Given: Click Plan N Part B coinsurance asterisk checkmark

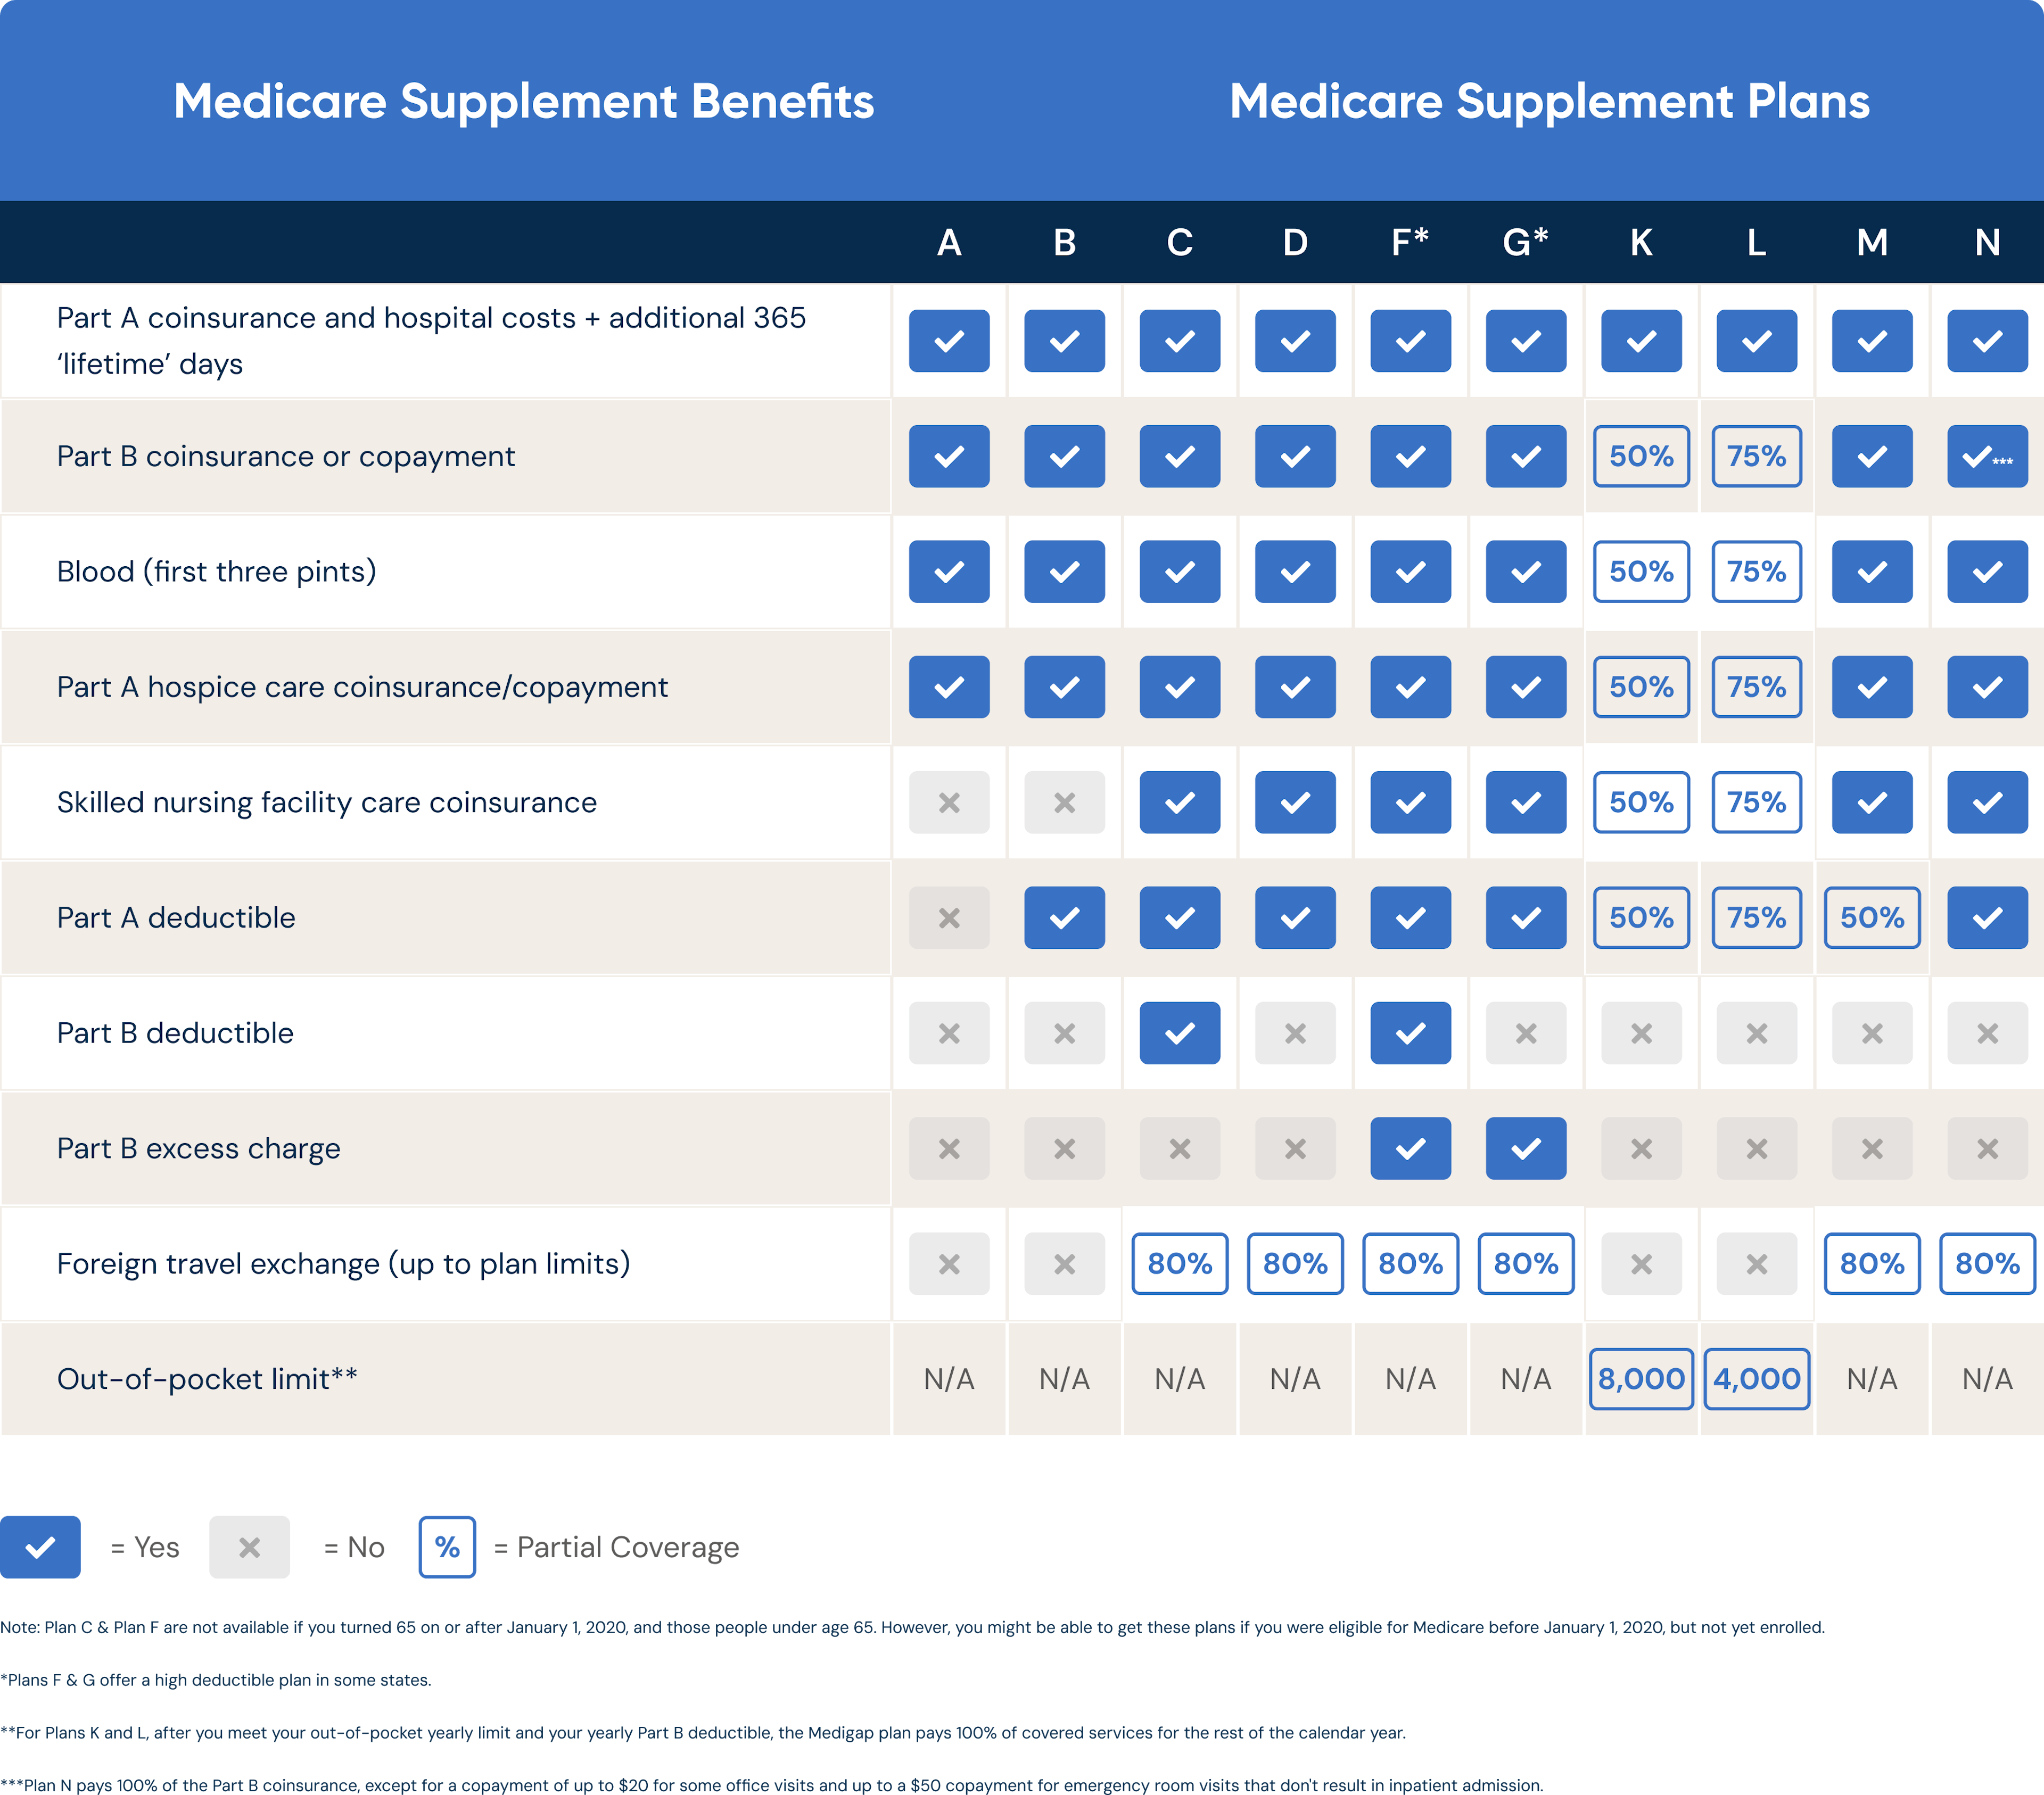Looking at the screenshot, I should (x=1987, y=457).
